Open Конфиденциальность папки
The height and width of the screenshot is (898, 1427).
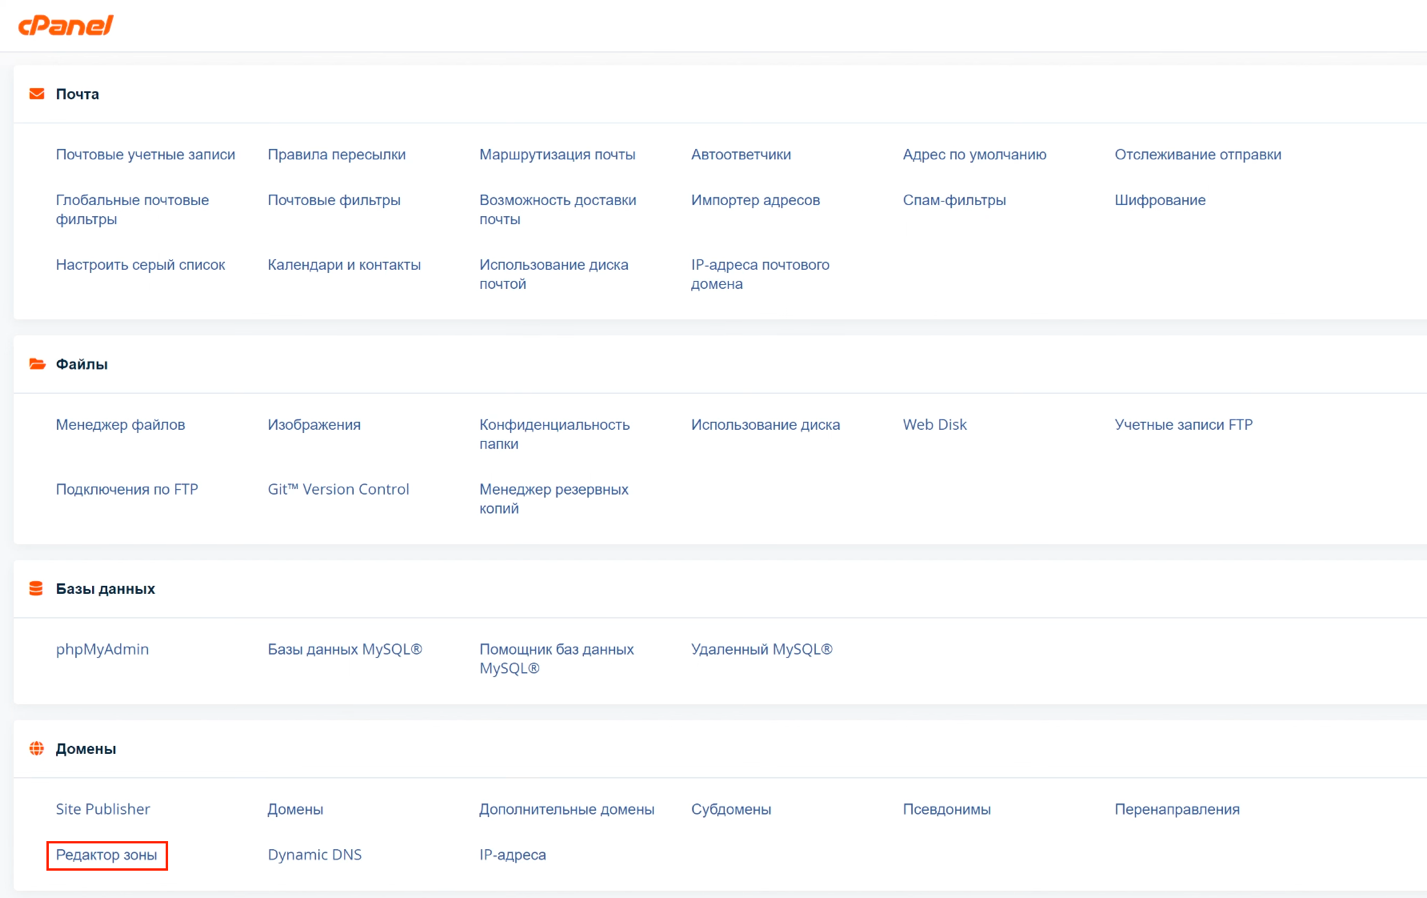[554, 435]
